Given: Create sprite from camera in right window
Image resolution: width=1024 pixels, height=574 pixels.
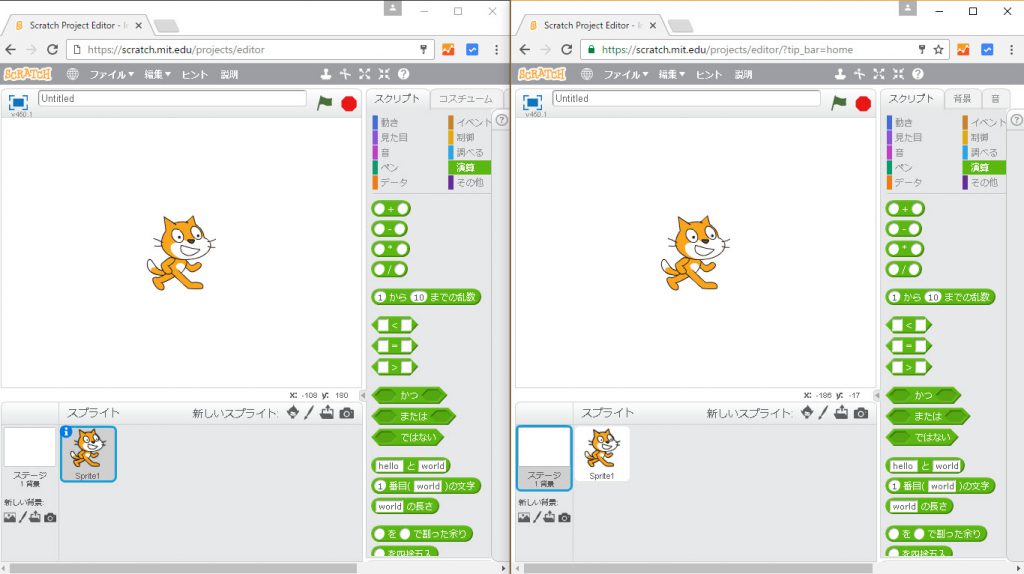Looking at the screenshot, I should point(861,413).
